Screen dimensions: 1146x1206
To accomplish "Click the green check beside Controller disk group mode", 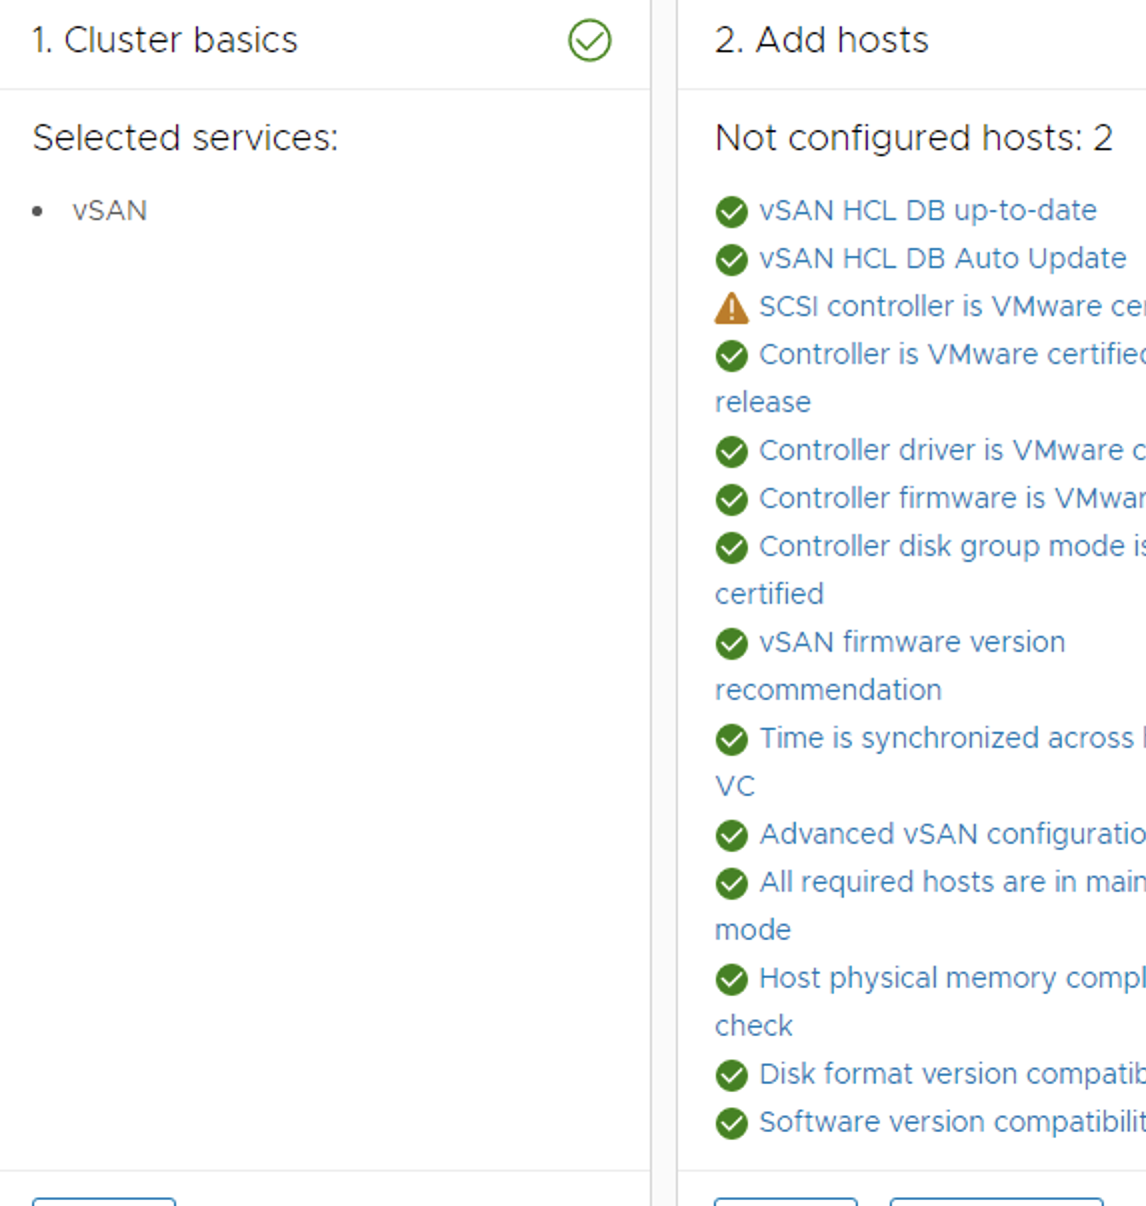I will [732, 547].
